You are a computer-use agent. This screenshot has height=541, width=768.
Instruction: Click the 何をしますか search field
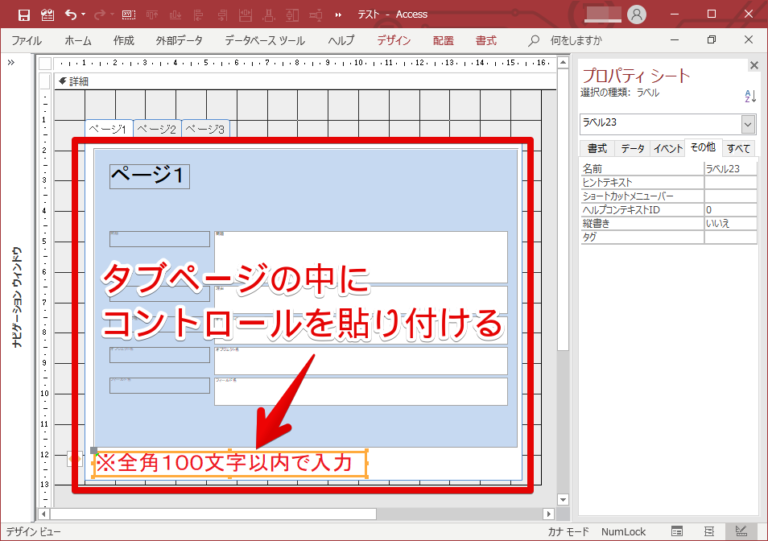[x=576, y=41]
